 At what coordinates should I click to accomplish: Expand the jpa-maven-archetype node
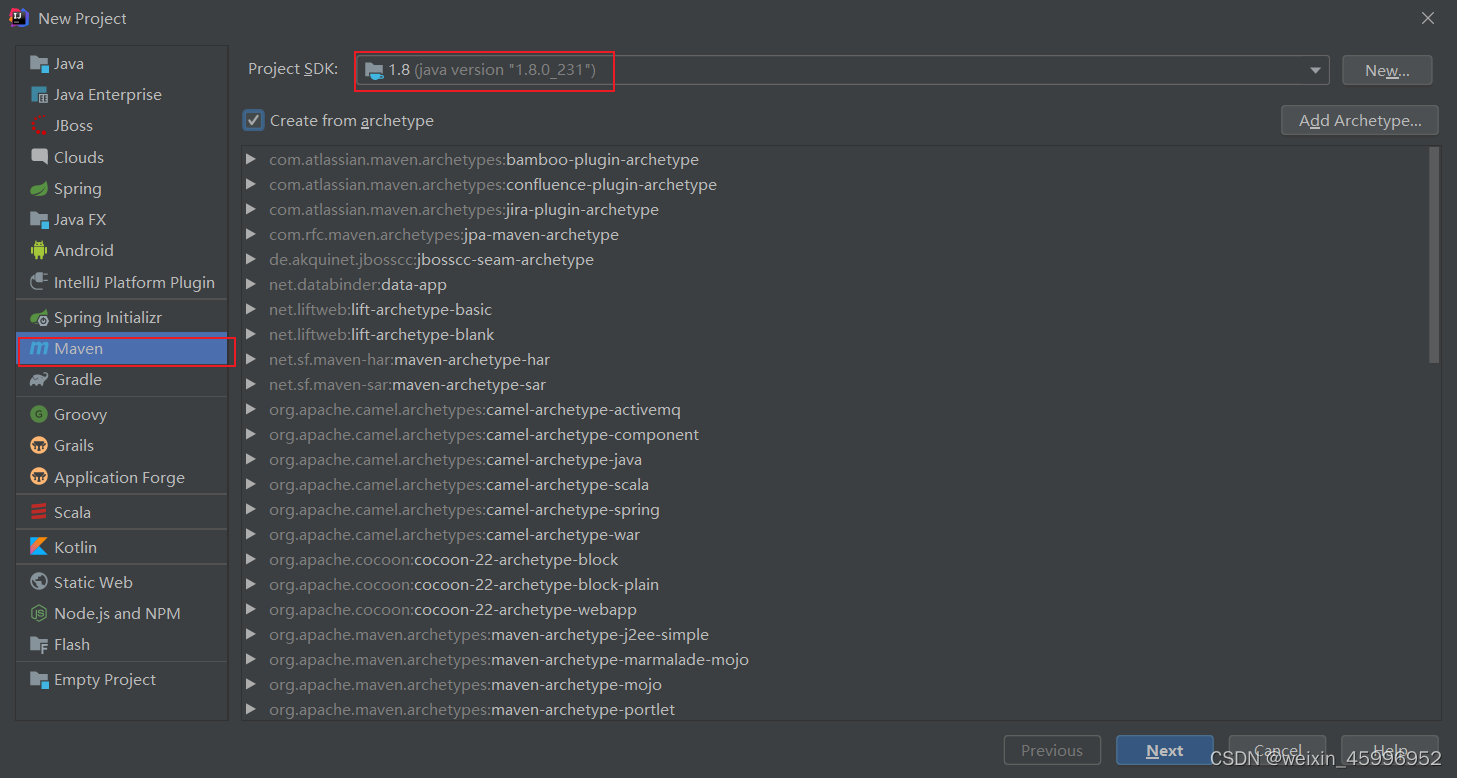click(x=250, y=234)
